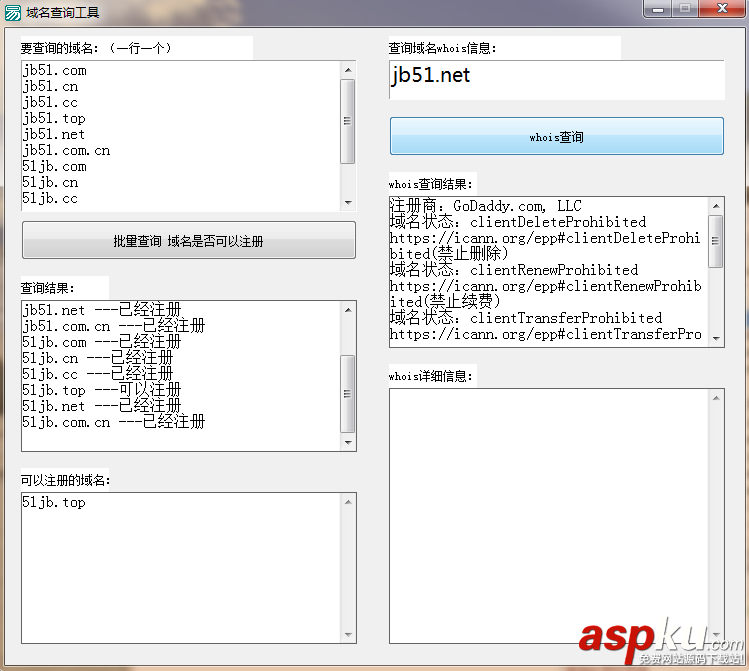Click result row 51jb.cc ---已经注册

98,374
